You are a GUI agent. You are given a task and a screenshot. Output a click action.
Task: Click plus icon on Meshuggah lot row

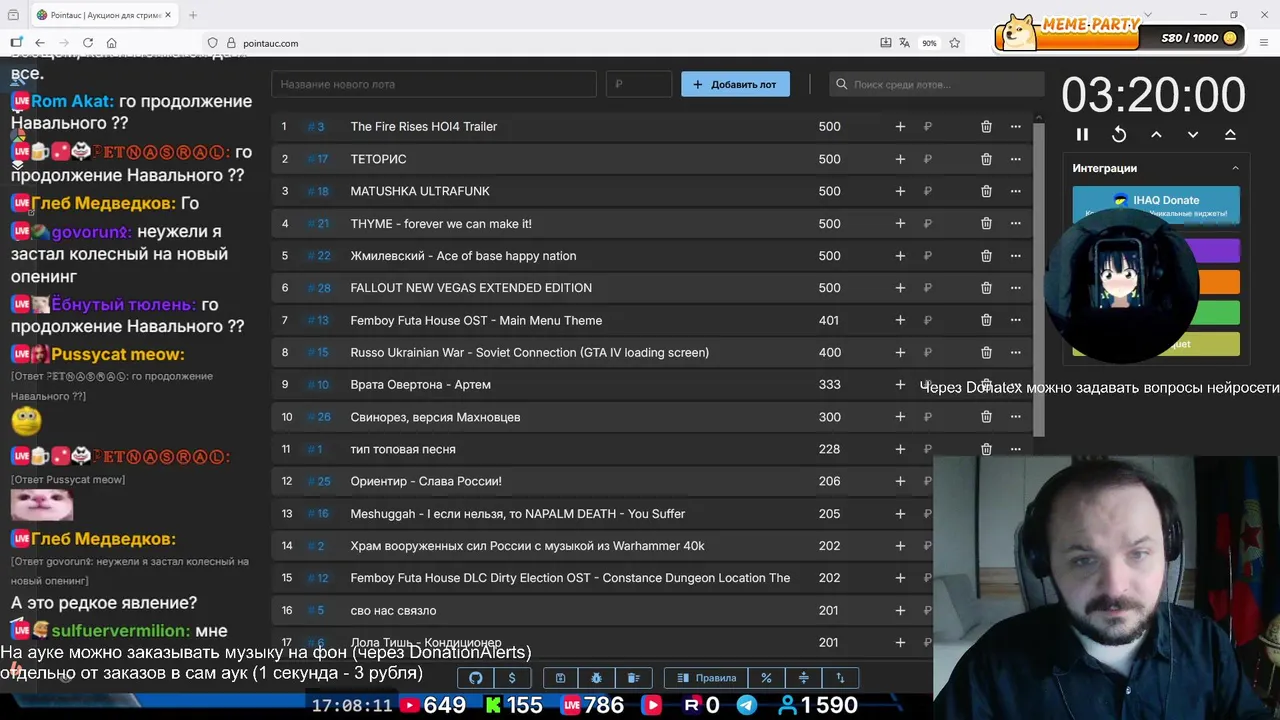900,514
